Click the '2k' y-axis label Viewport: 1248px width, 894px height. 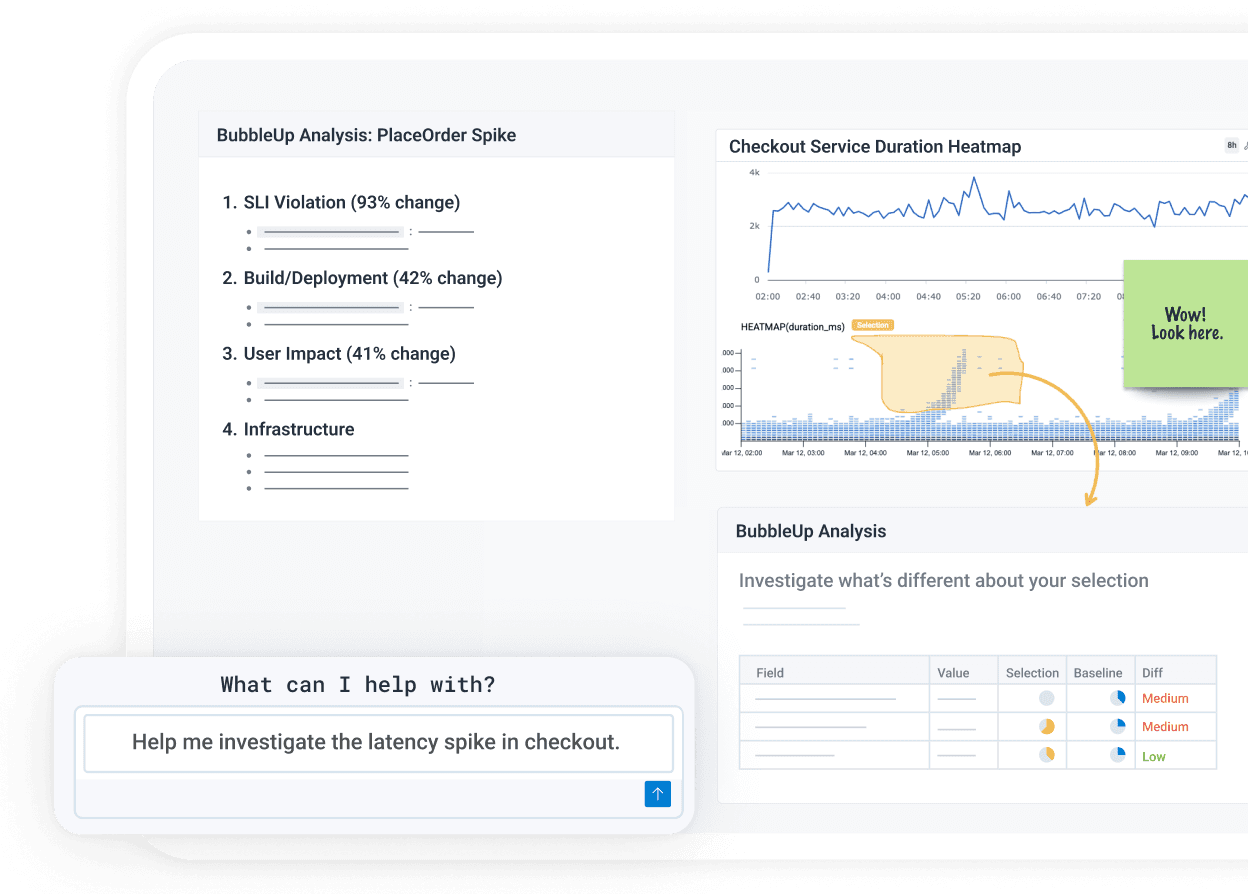(755, 226)
